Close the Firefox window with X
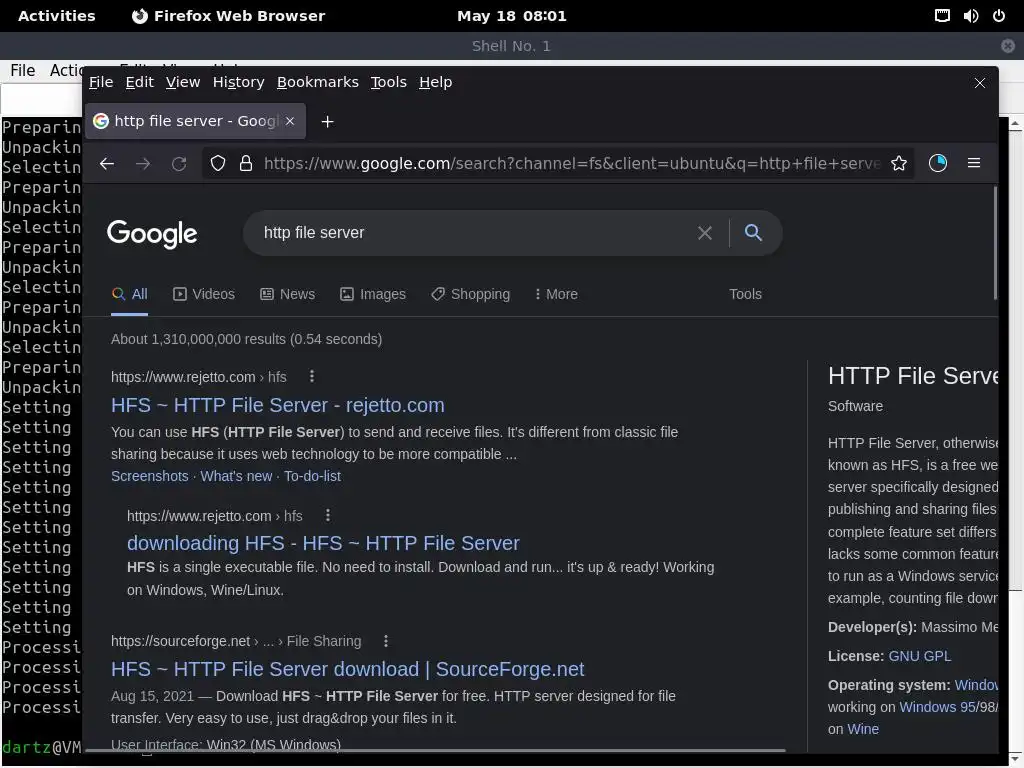The height and width of the screenshot is (768, 1024). pos(980,83)
